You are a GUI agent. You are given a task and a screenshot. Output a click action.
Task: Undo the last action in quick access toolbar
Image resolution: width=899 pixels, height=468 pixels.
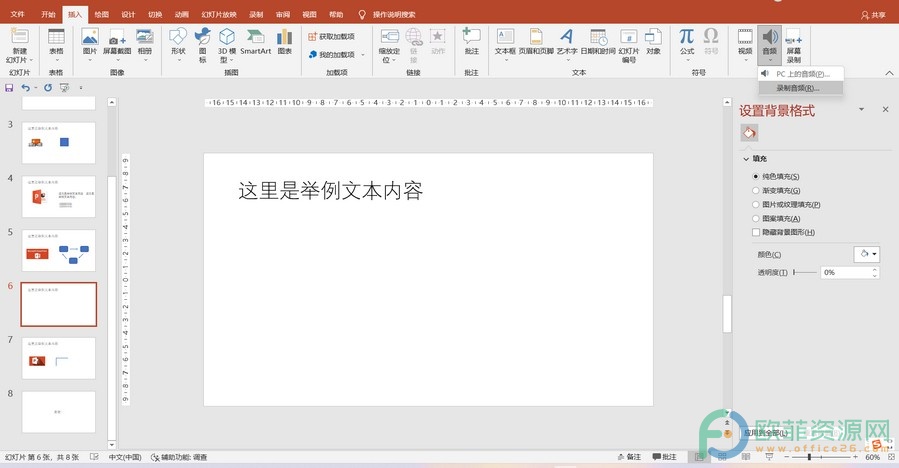point(25,88)
